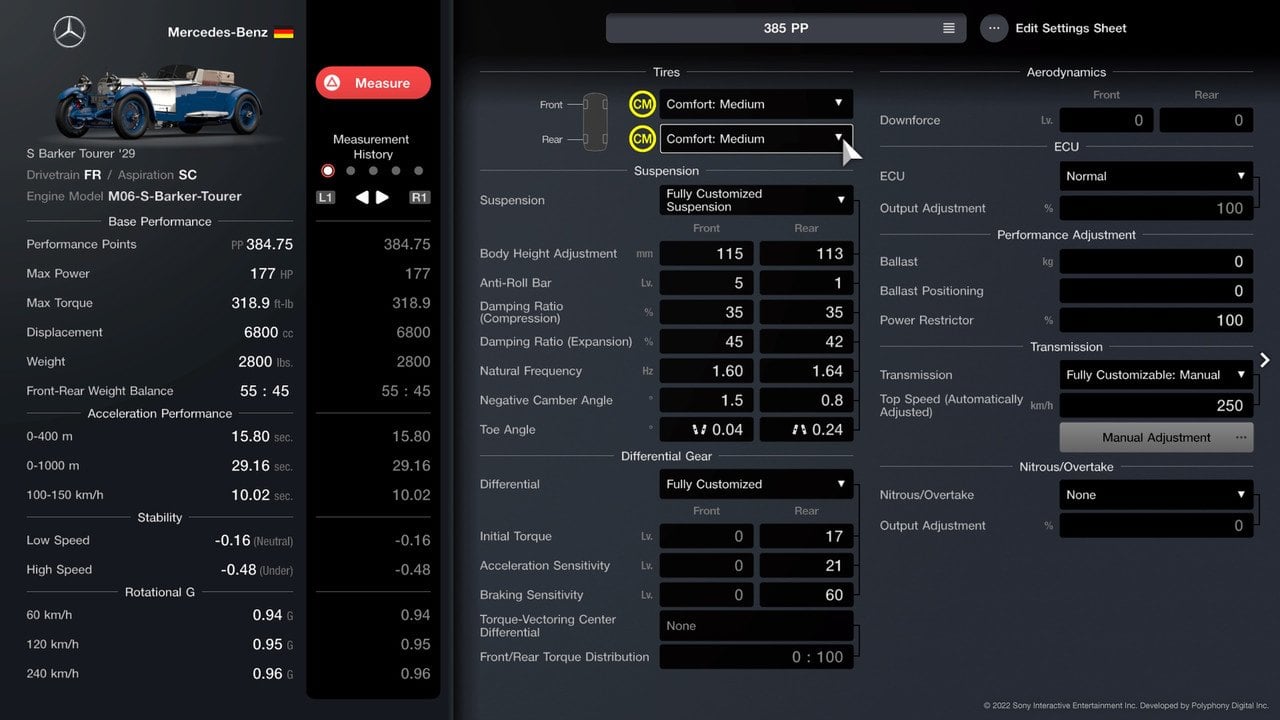Click the L1 history shoulder icon
This screenshot has width=1280, height=720.
(325, 198)
